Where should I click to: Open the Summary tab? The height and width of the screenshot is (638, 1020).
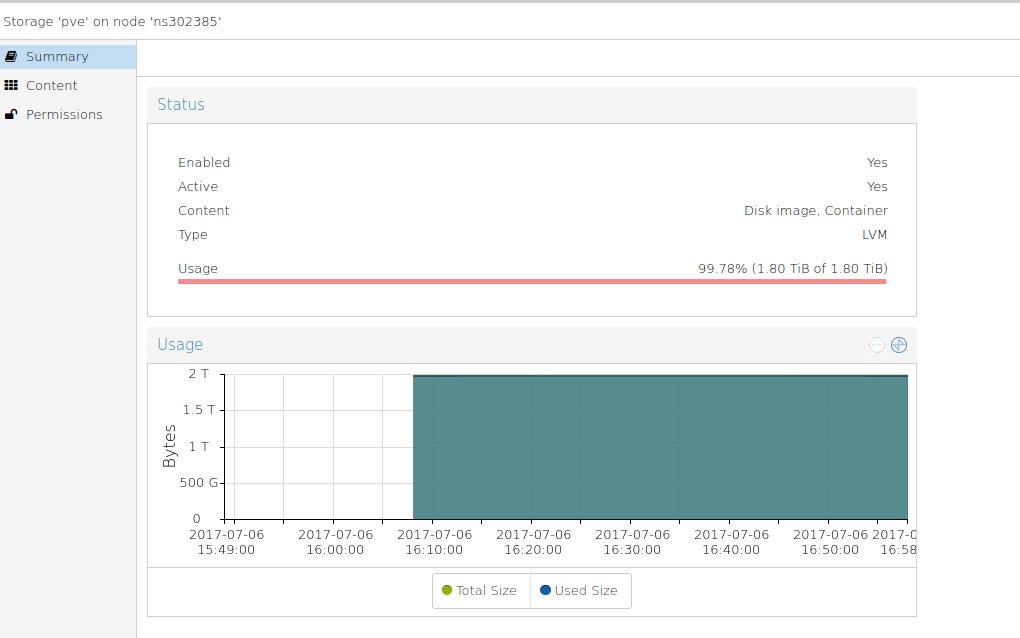tap(68, 57)
